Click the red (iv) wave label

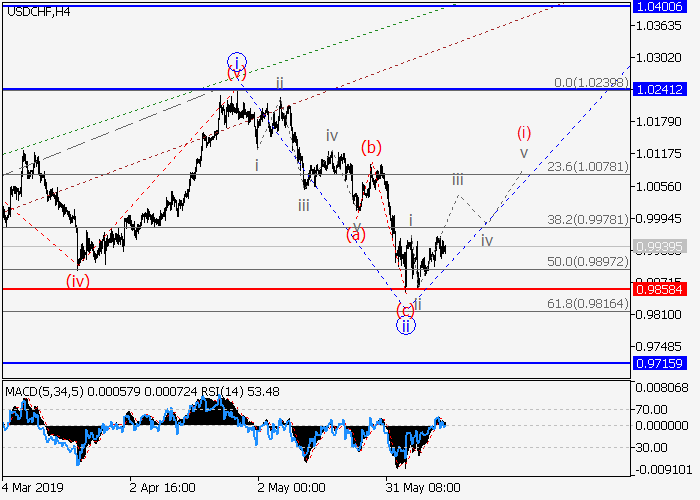(78, 280)
